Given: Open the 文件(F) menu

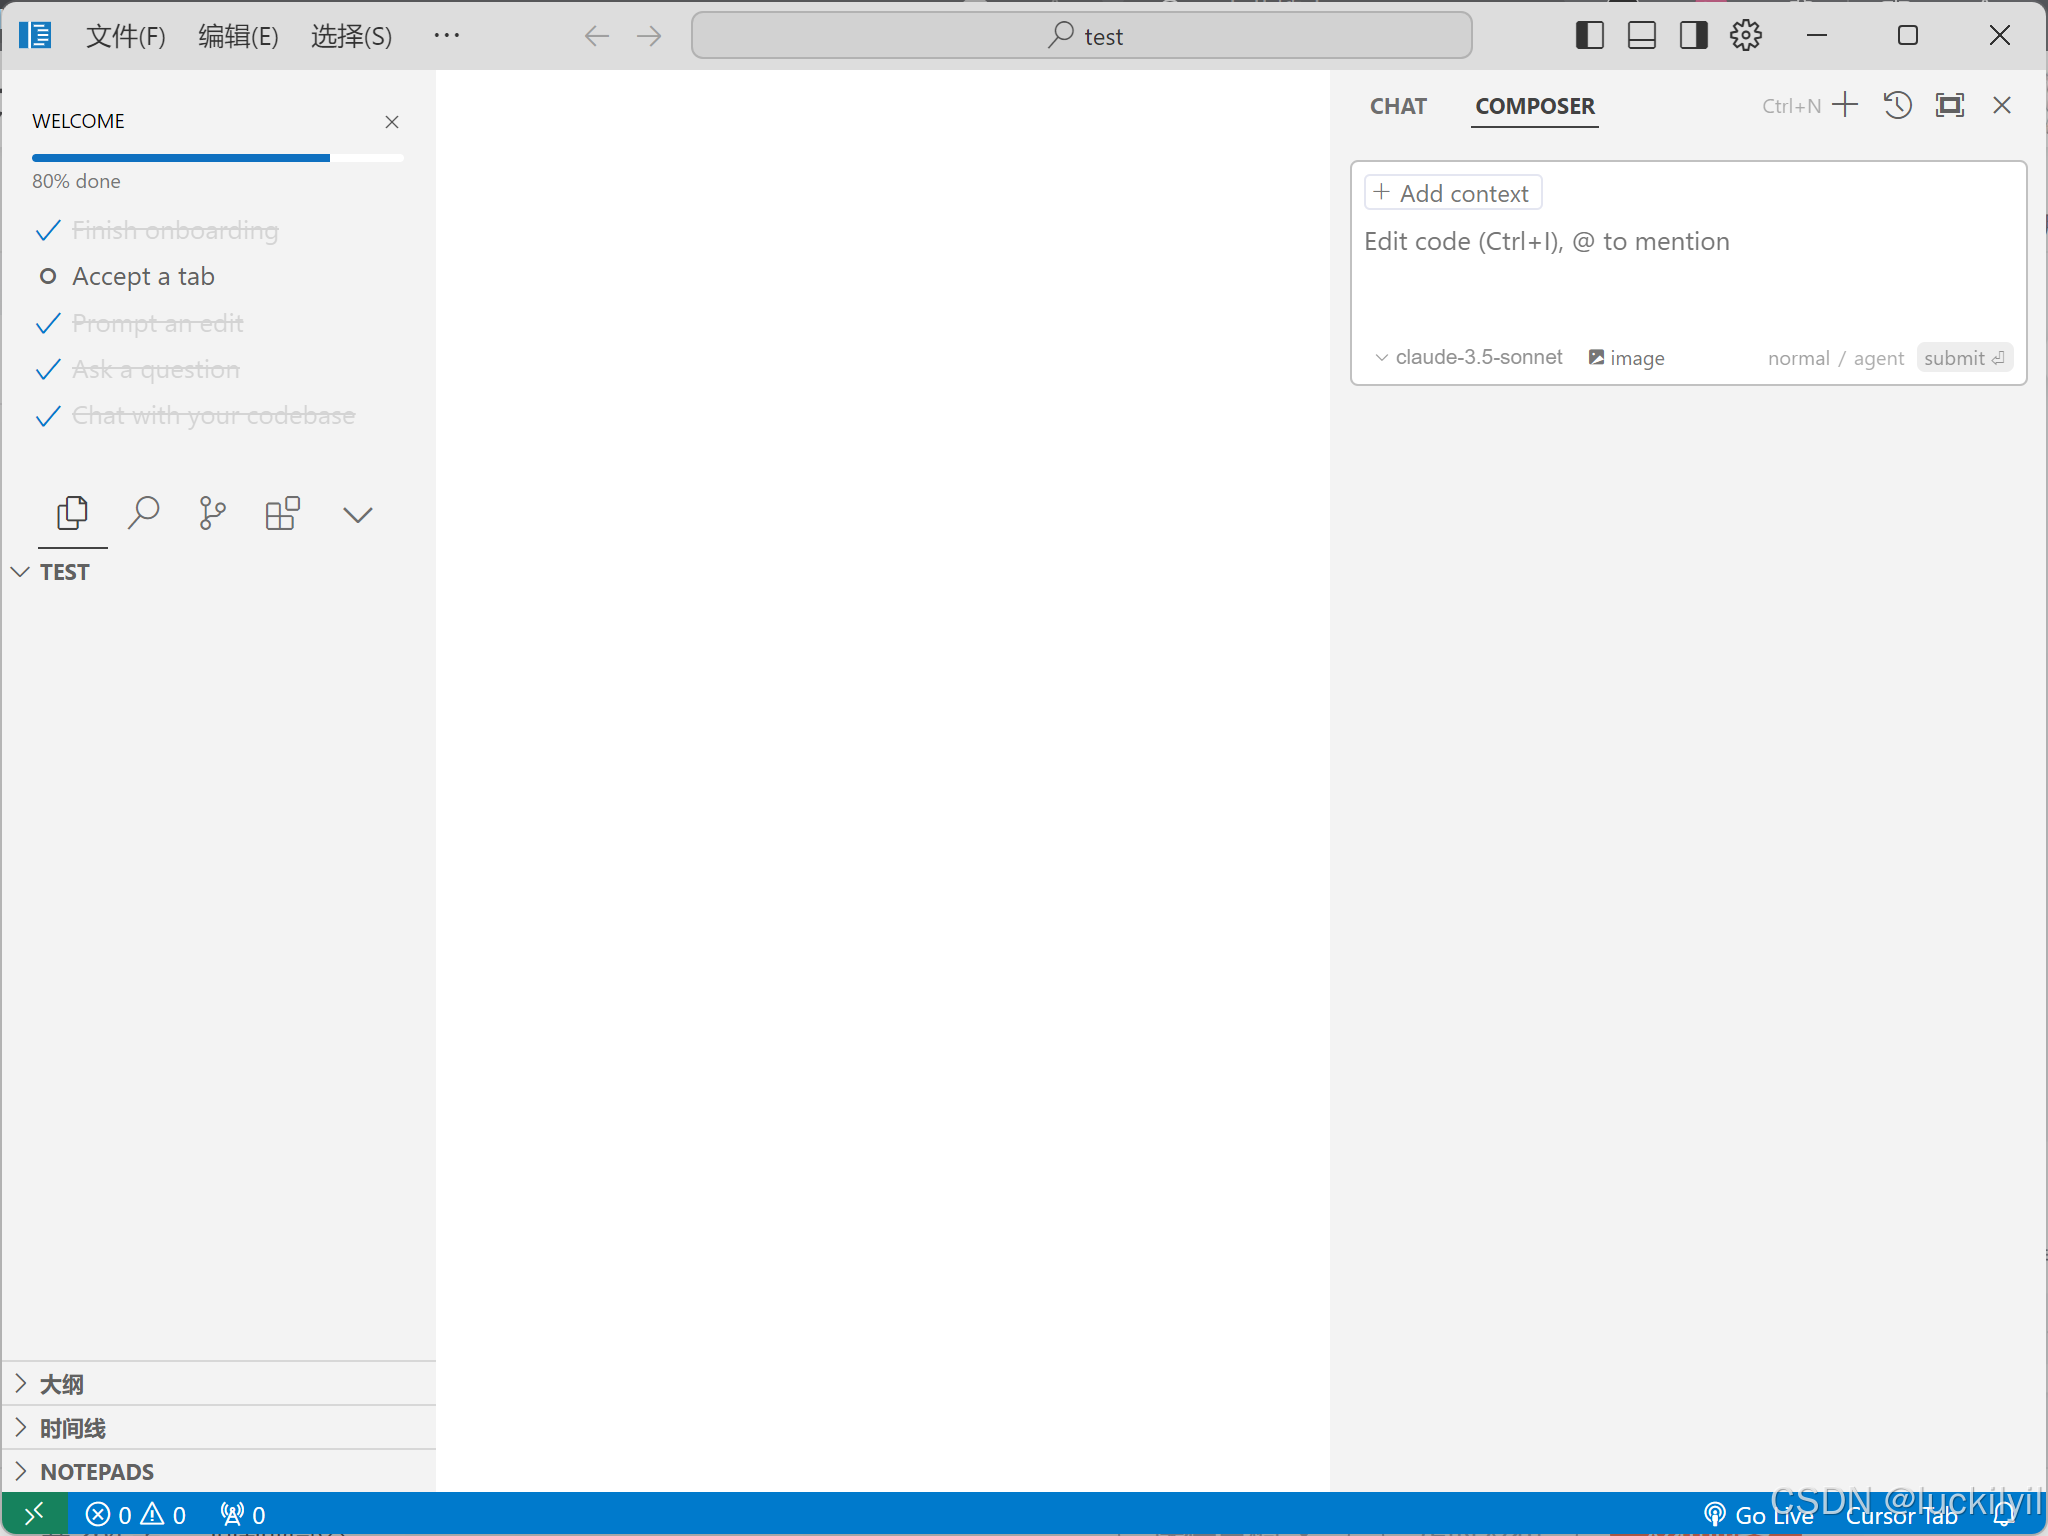Looking at the screenshot, I should point(125,36).
